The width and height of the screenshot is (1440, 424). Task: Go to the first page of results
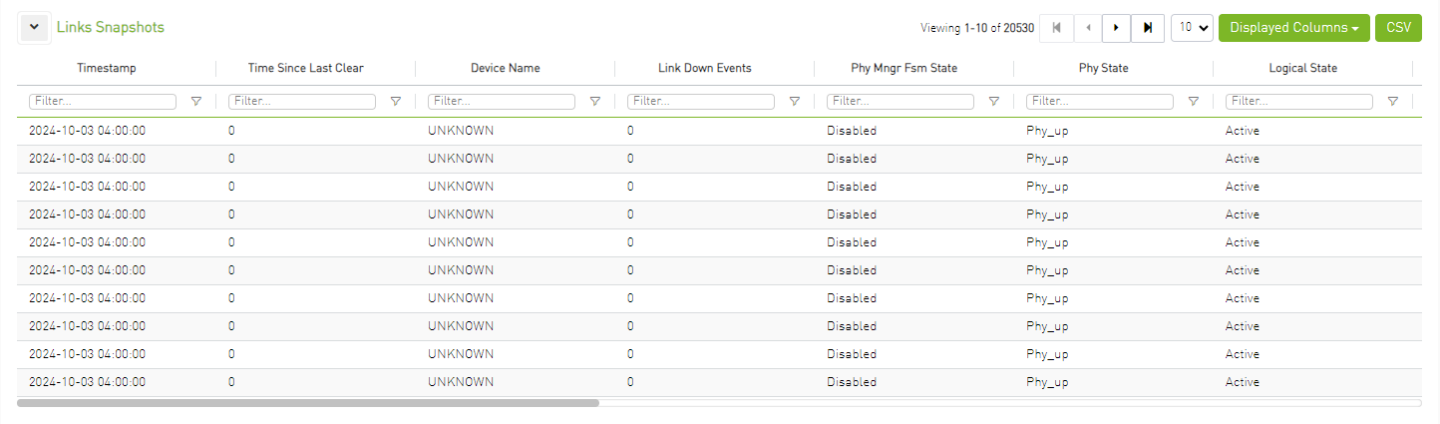click(x=1057, y=28)
